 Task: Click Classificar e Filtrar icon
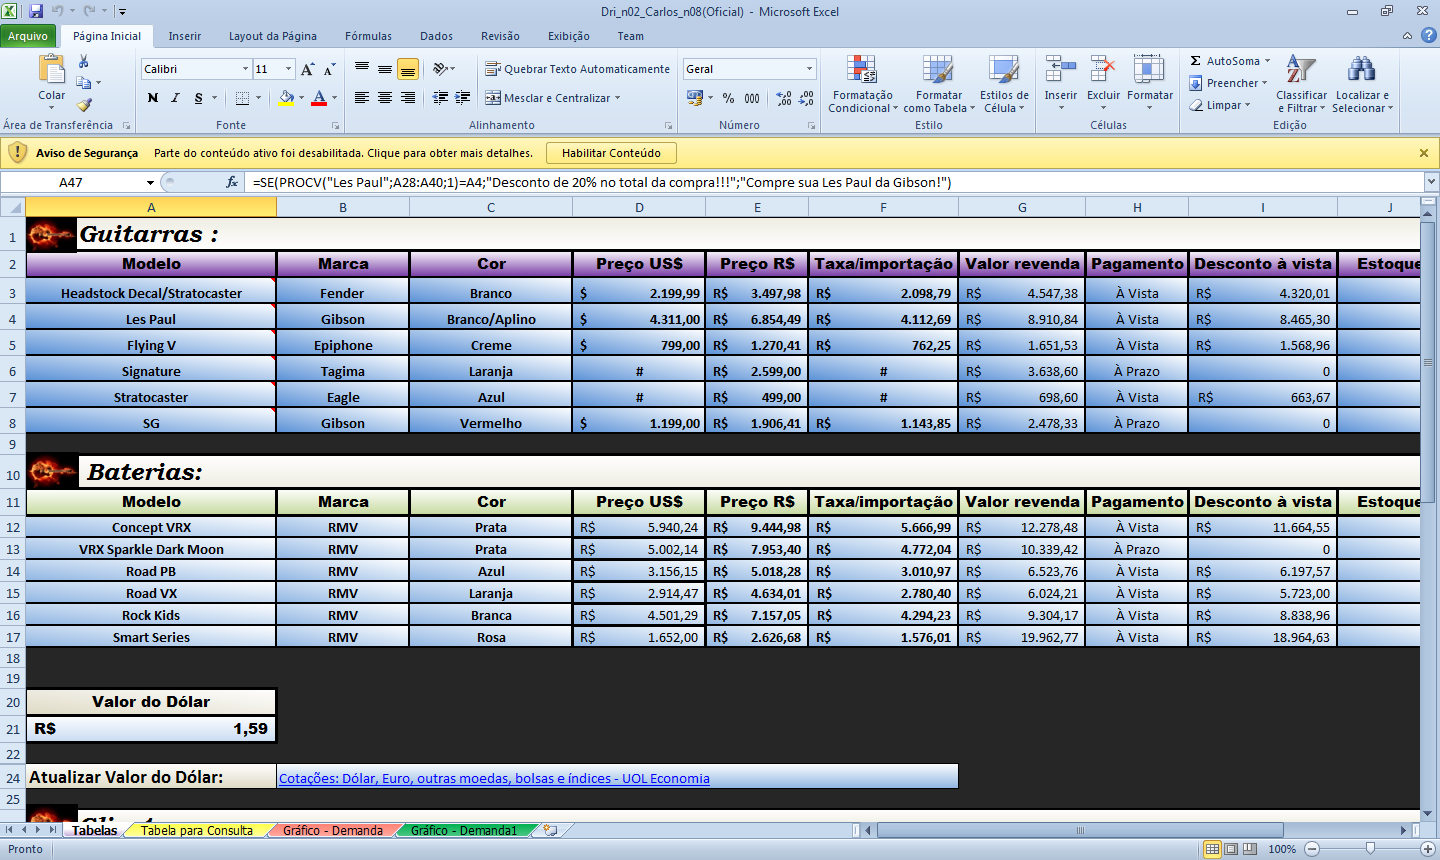[x=1301, y=69]
